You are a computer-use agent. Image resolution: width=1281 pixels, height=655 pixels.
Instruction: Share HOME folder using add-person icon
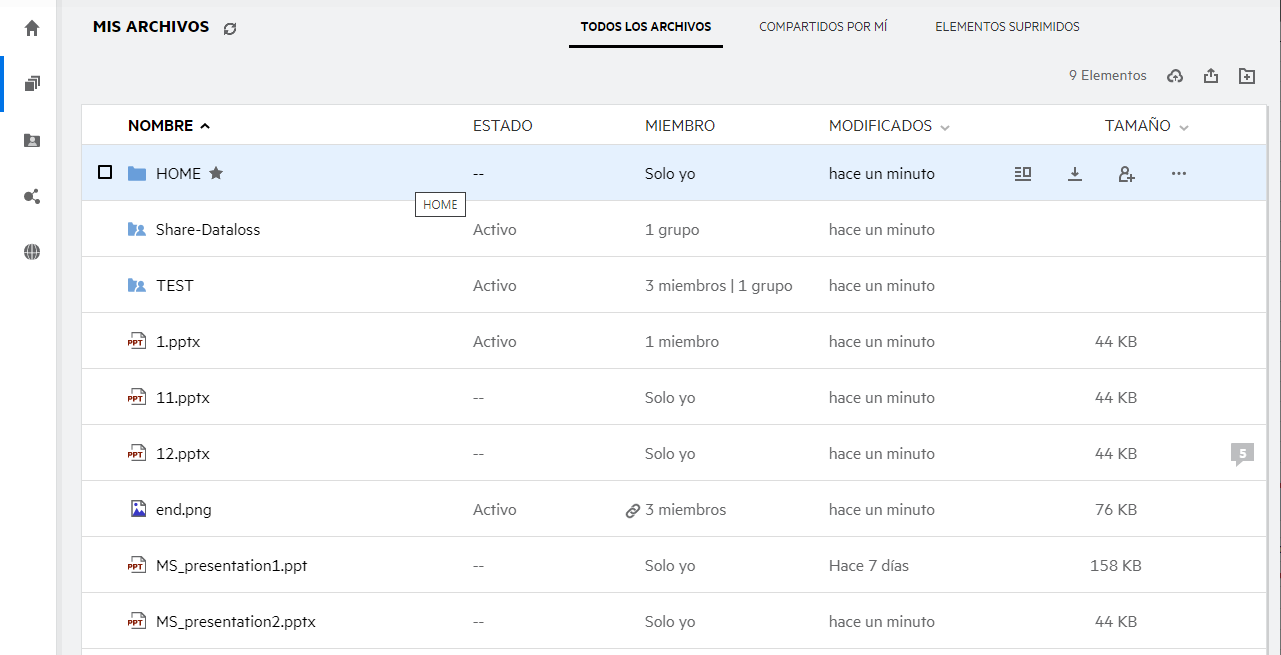[x=1126, y=174]
